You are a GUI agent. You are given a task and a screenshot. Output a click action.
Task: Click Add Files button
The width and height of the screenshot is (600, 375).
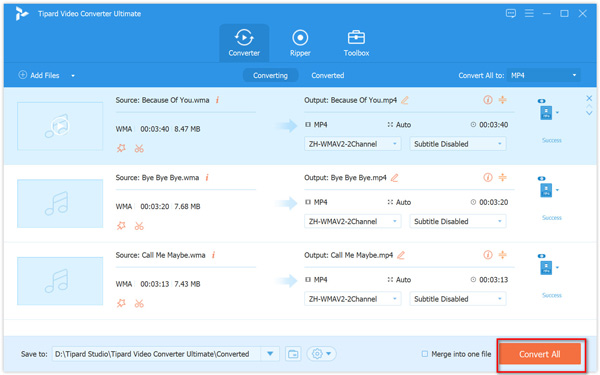click(39, 75)
